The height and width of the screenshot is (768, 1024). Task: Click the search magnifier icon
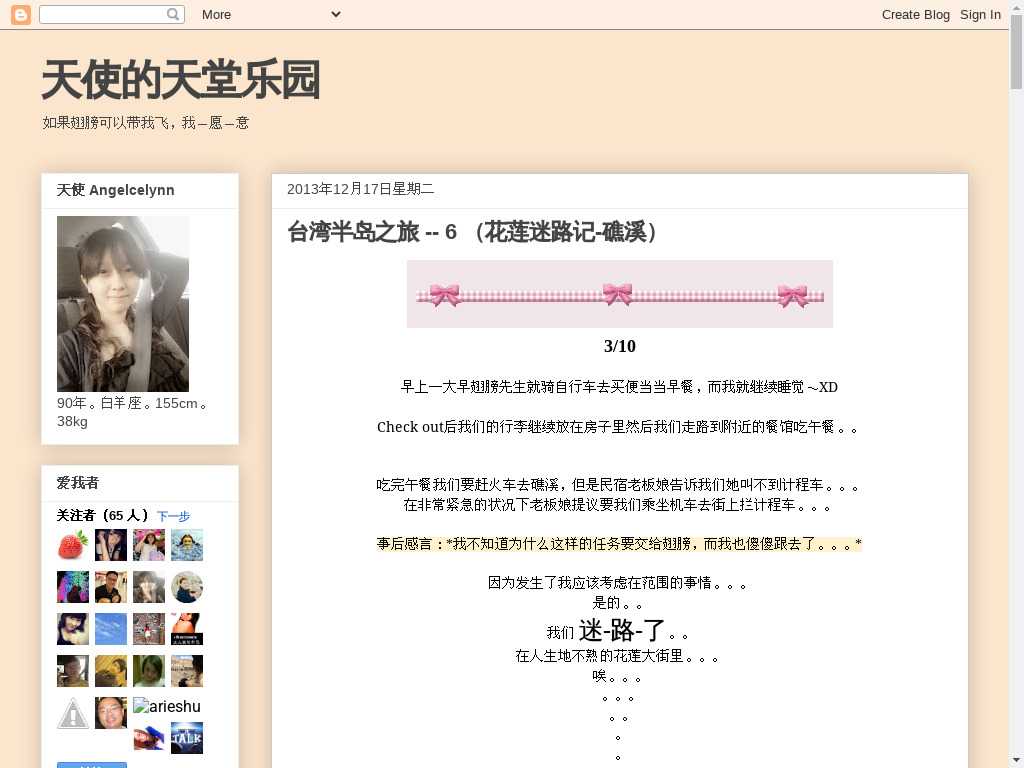(x=172, y=14)
